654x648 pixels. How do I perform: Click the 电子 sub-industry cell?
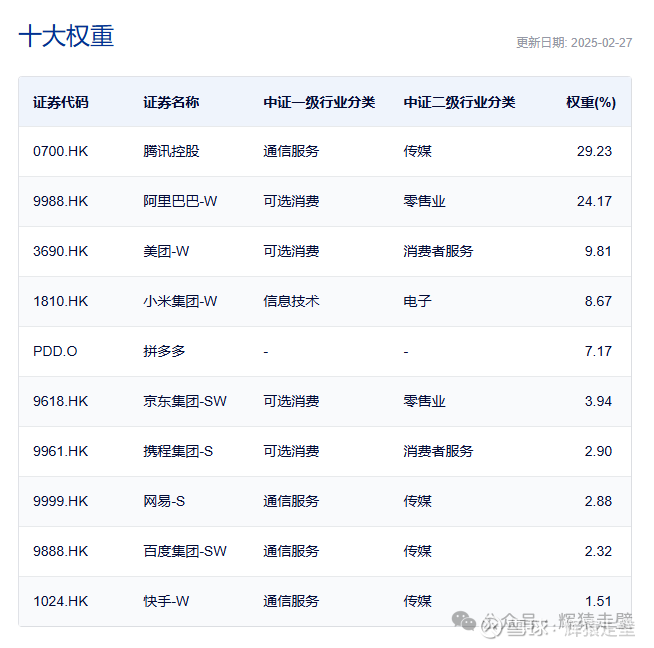(x=418, y=301)
